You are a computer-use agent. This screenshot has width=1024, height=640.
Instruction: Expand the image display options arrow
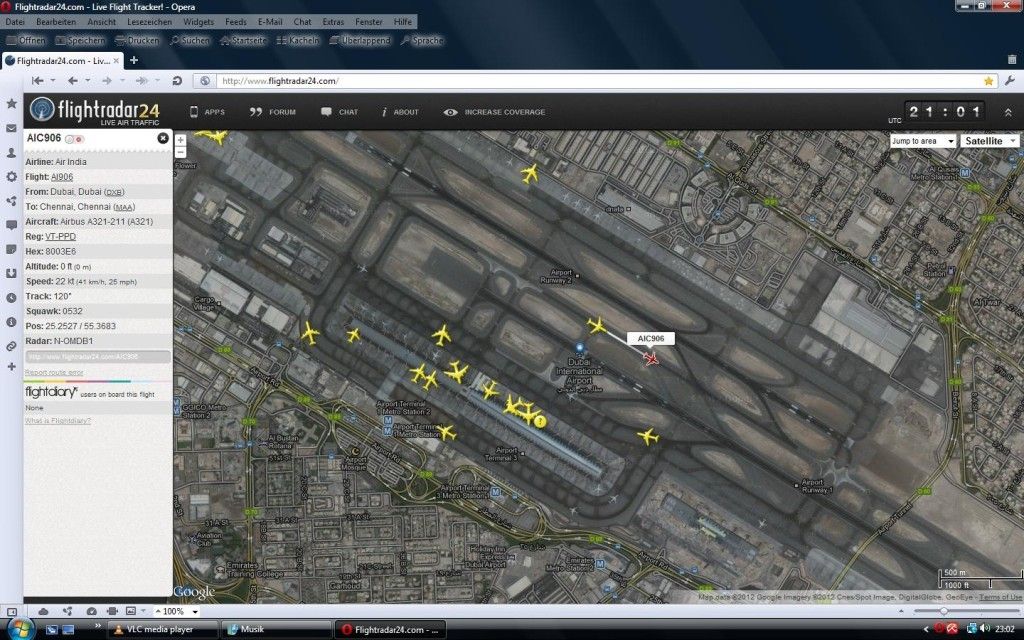[143, 611]
